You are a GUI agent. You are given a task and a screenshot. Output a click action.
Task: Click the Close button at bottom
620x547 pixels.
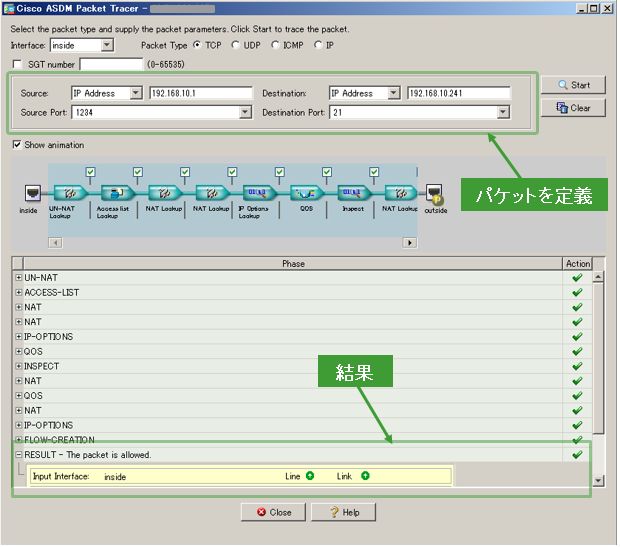pos(274,513)
